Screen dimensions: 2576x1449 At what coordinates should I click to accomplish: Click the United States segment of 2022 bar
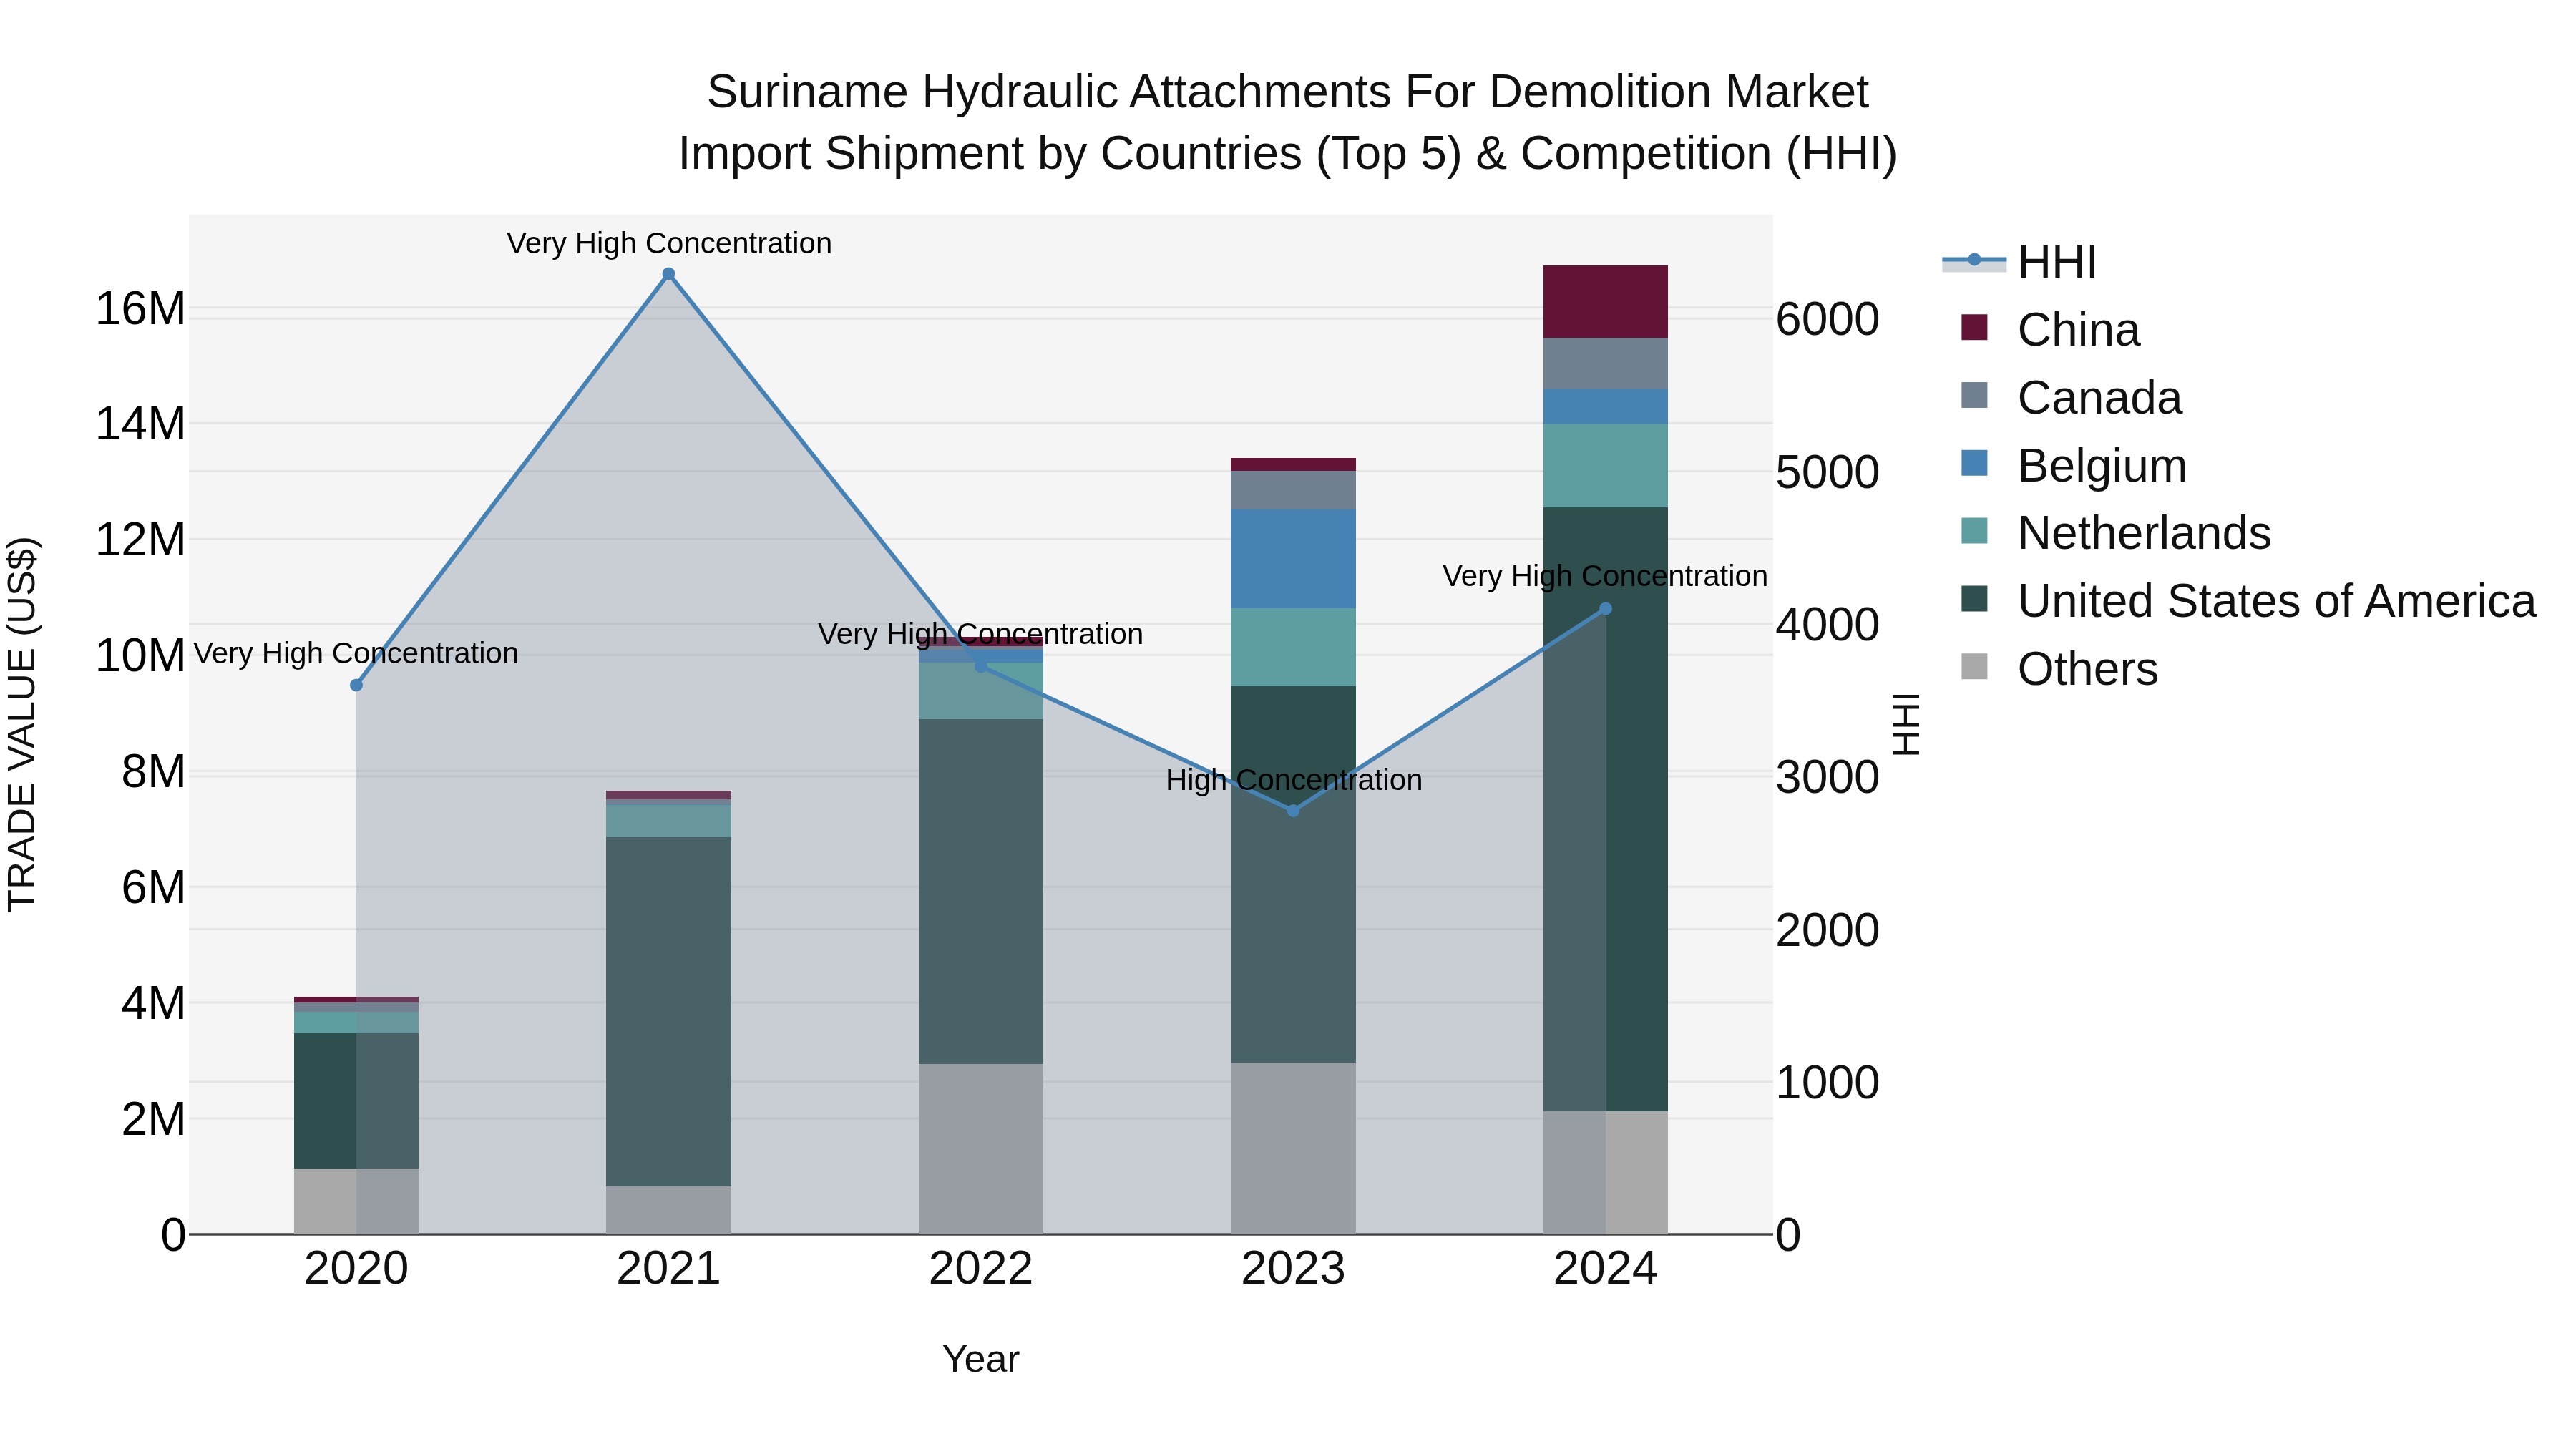[x=981, y=892]
